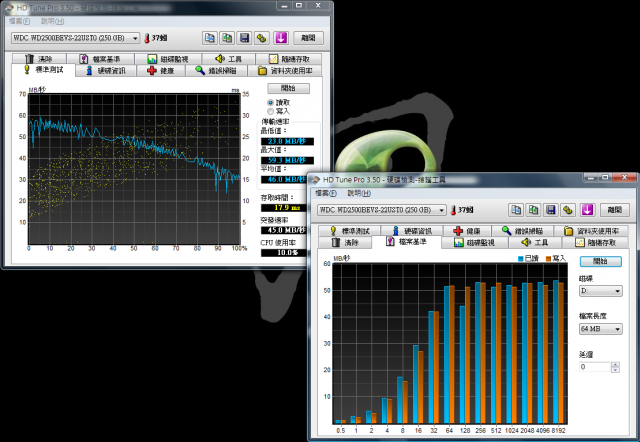Click maximum value 59.3 MB/秒

tap(287, 160)
